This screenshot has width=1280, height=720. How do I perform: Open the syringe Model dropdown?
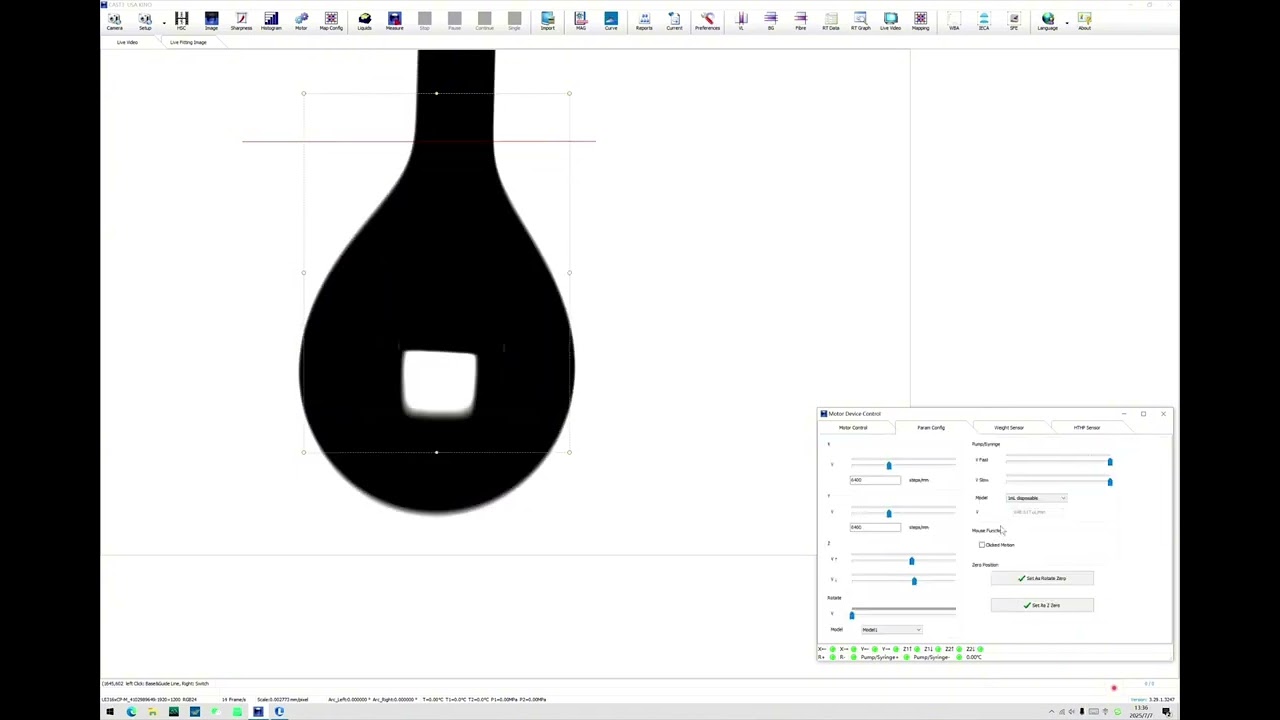1036,498
